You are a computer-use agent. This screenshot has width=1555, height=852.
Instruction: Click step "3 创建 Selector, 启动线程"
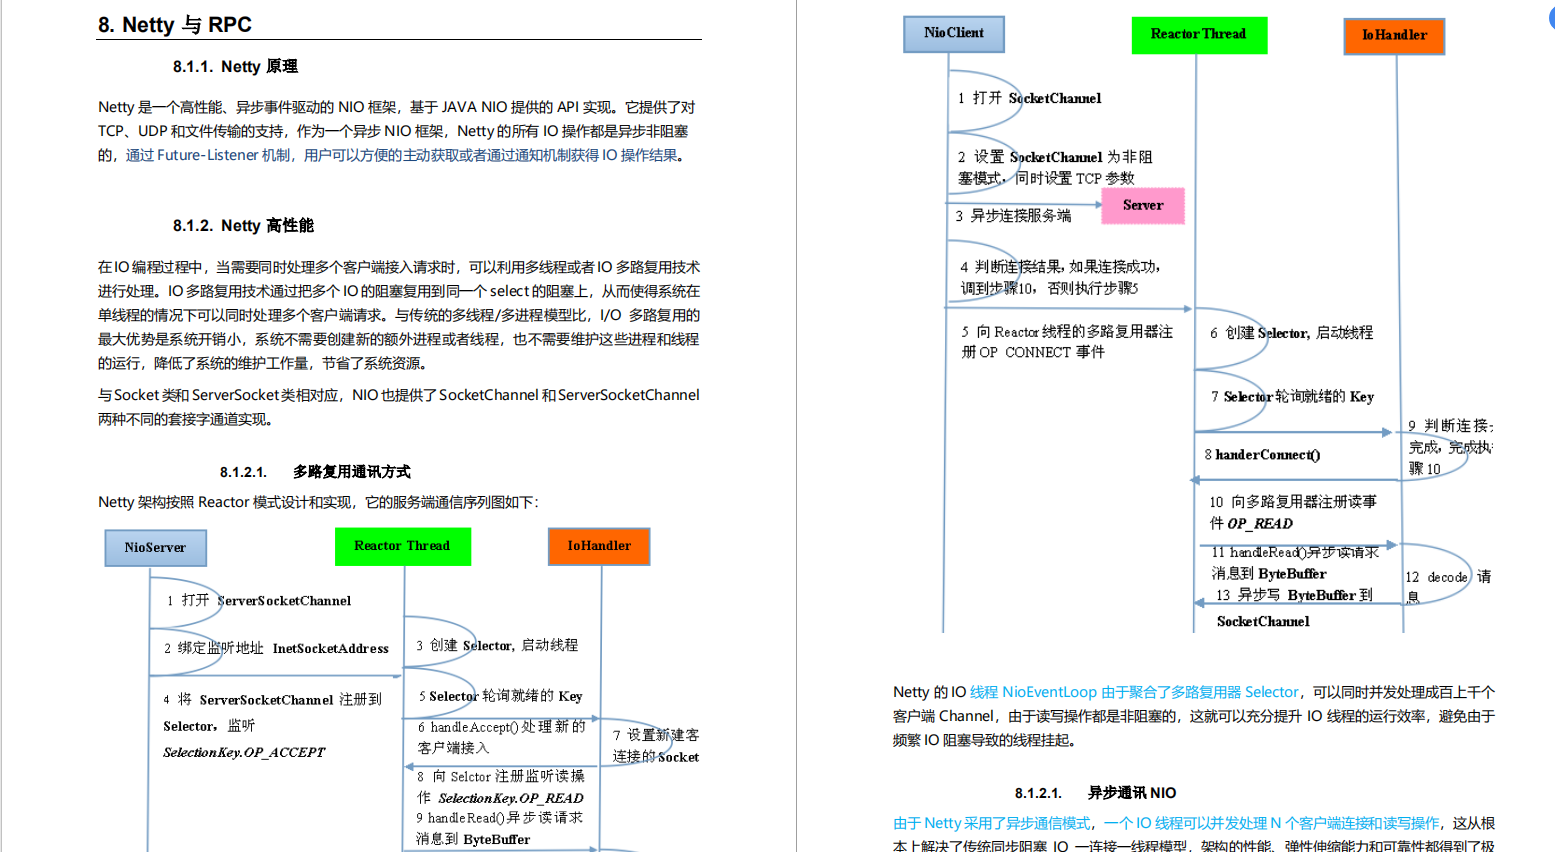point(497,645)
